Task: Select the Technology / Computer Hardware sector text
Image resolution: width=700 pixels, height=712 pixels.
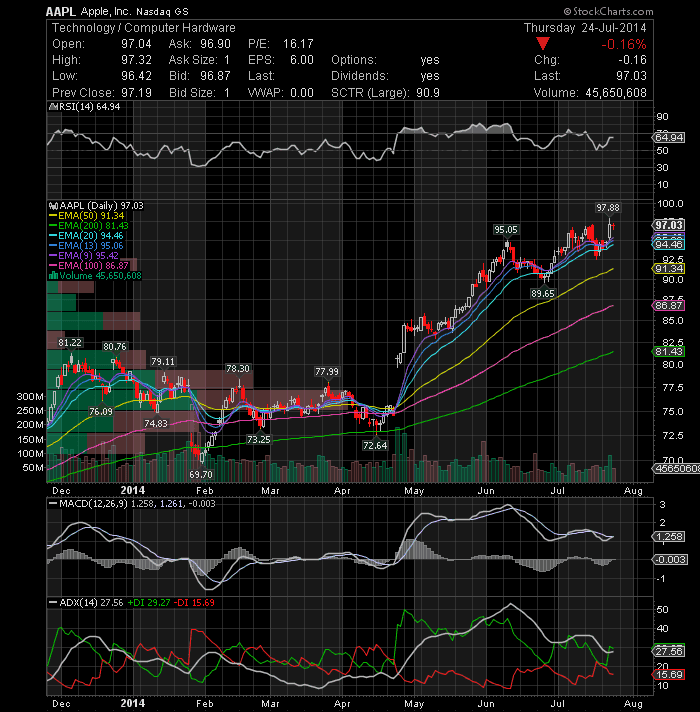Action: click(x=143, y=28)
